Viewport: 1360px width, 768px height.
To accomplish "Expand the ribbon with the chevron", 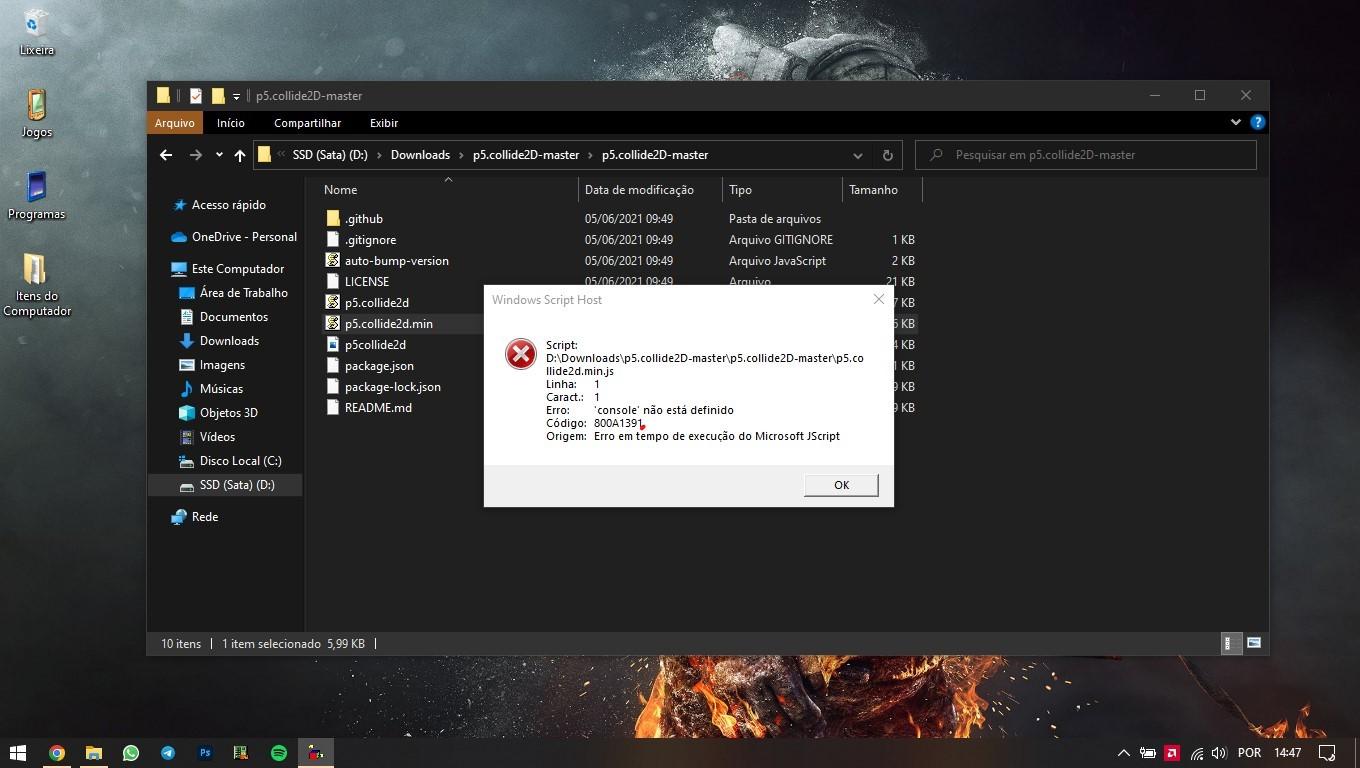I will point(1235,122).
